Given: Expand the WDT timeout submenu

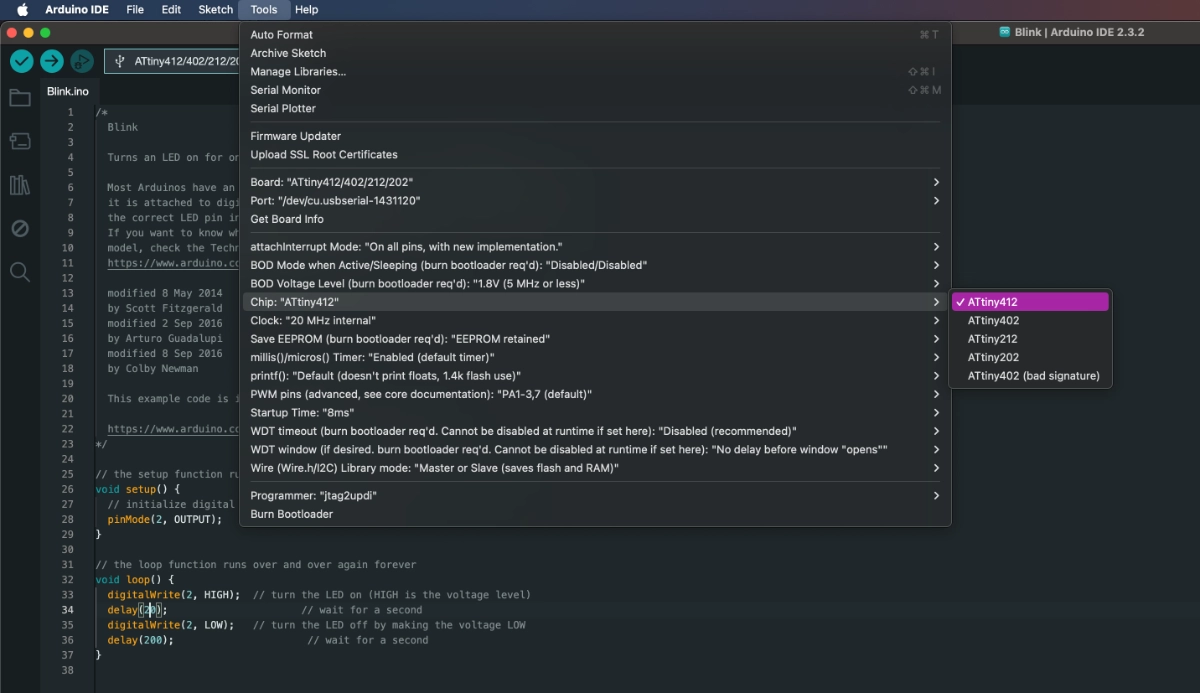Looking at the screenshot, I should (x=595, y=431).
